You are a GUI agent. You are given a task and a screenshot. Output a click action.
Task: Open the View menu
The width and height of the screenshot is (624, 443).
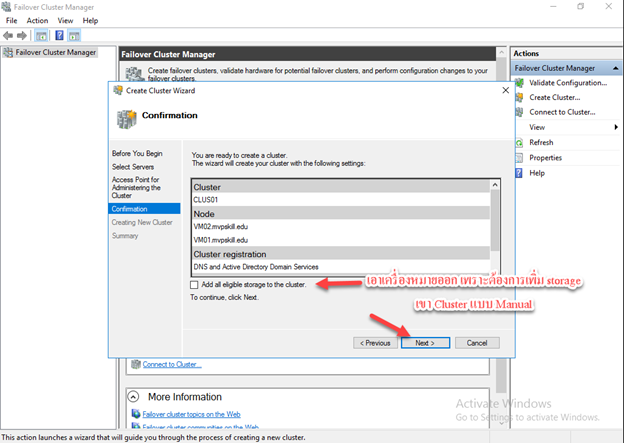point(65,21)
